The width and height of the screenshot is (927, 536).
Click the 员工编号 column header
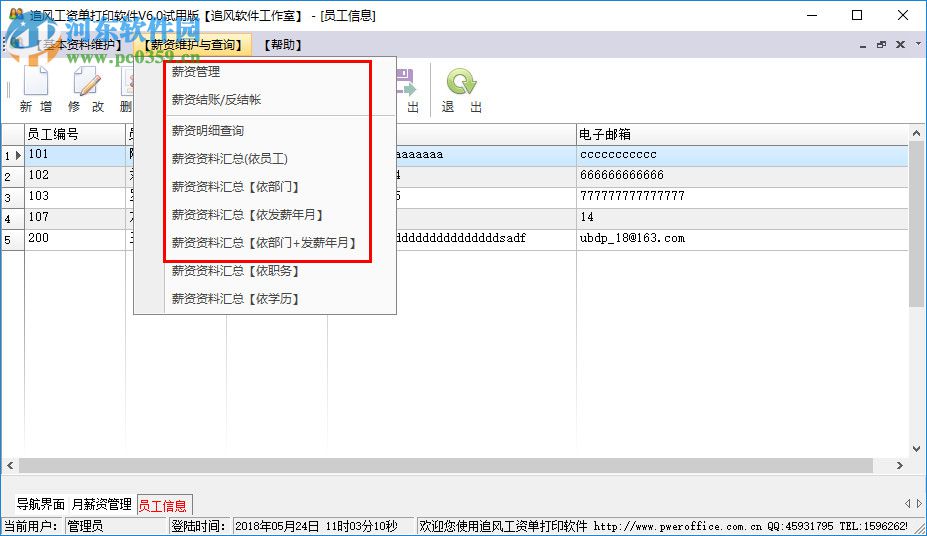point(75,134)
